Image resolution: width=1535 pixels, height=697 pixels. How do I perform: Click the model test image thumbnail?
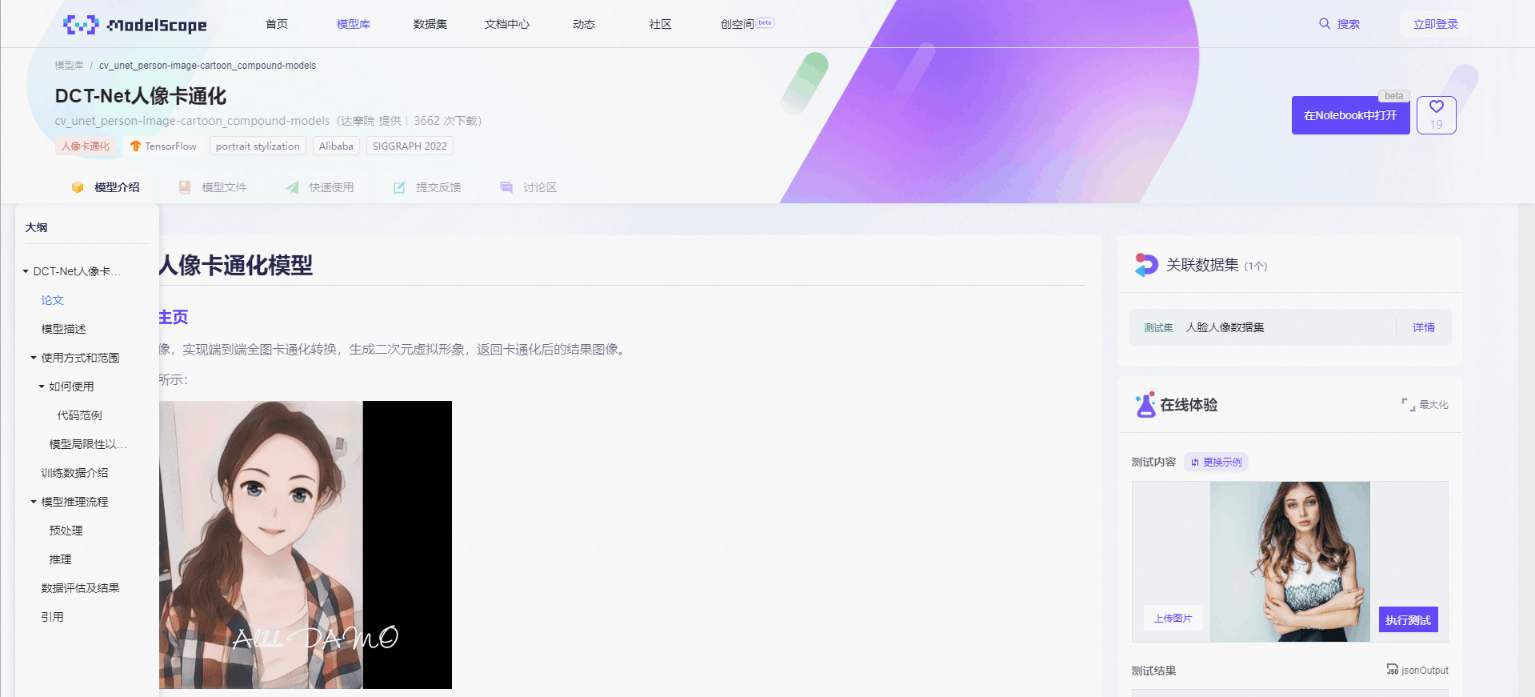[1289, 561]
